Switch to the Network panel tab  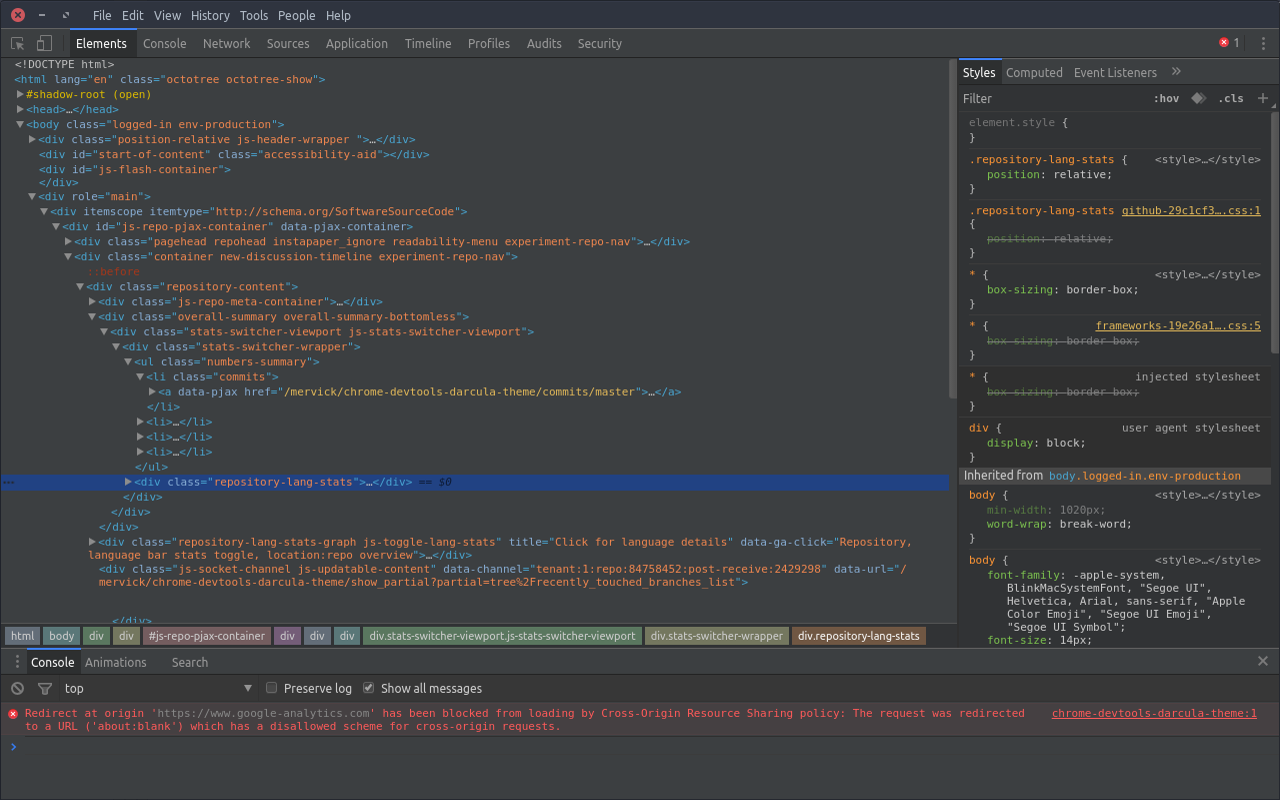226,43
